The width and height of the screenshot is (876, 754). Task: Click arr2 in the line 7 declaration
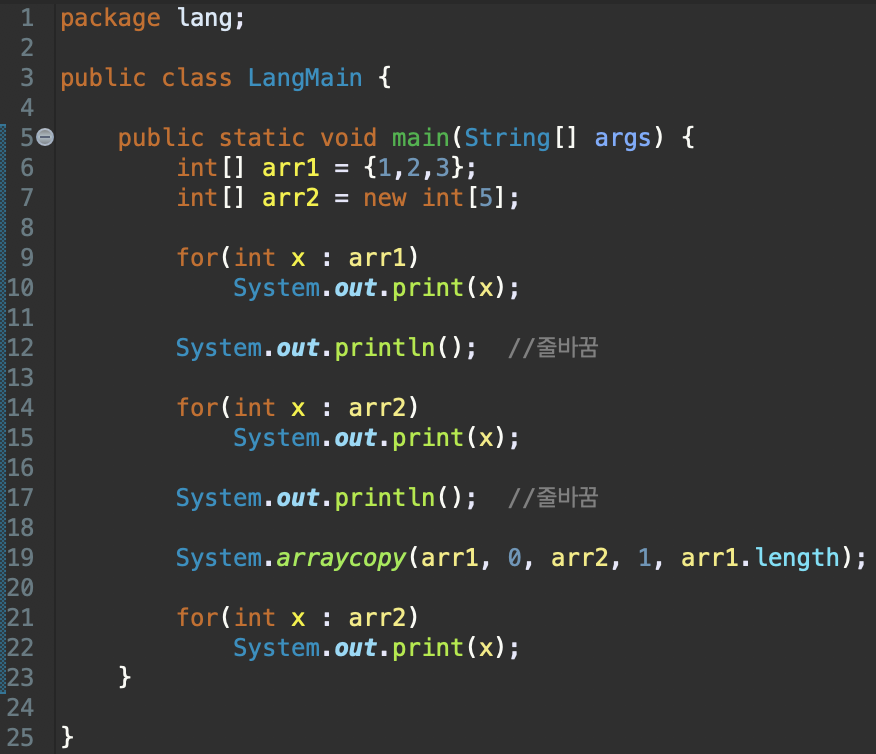coord(291,198)
